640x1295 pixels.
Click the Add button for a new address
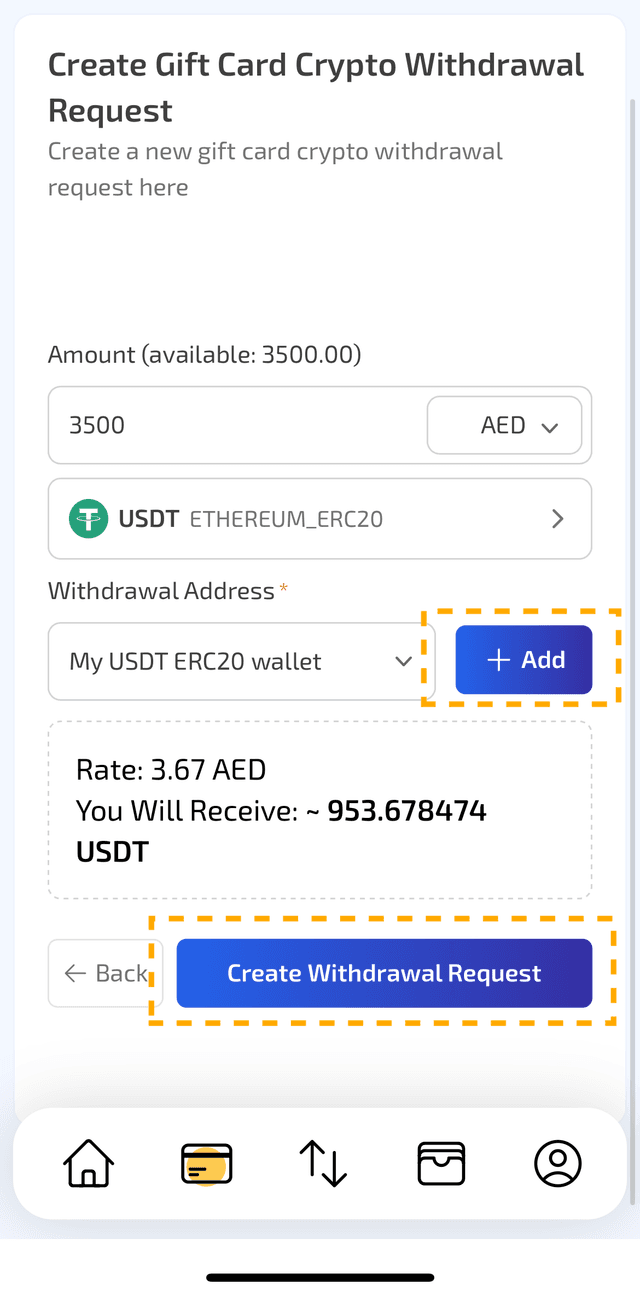[x=523, y=660]
